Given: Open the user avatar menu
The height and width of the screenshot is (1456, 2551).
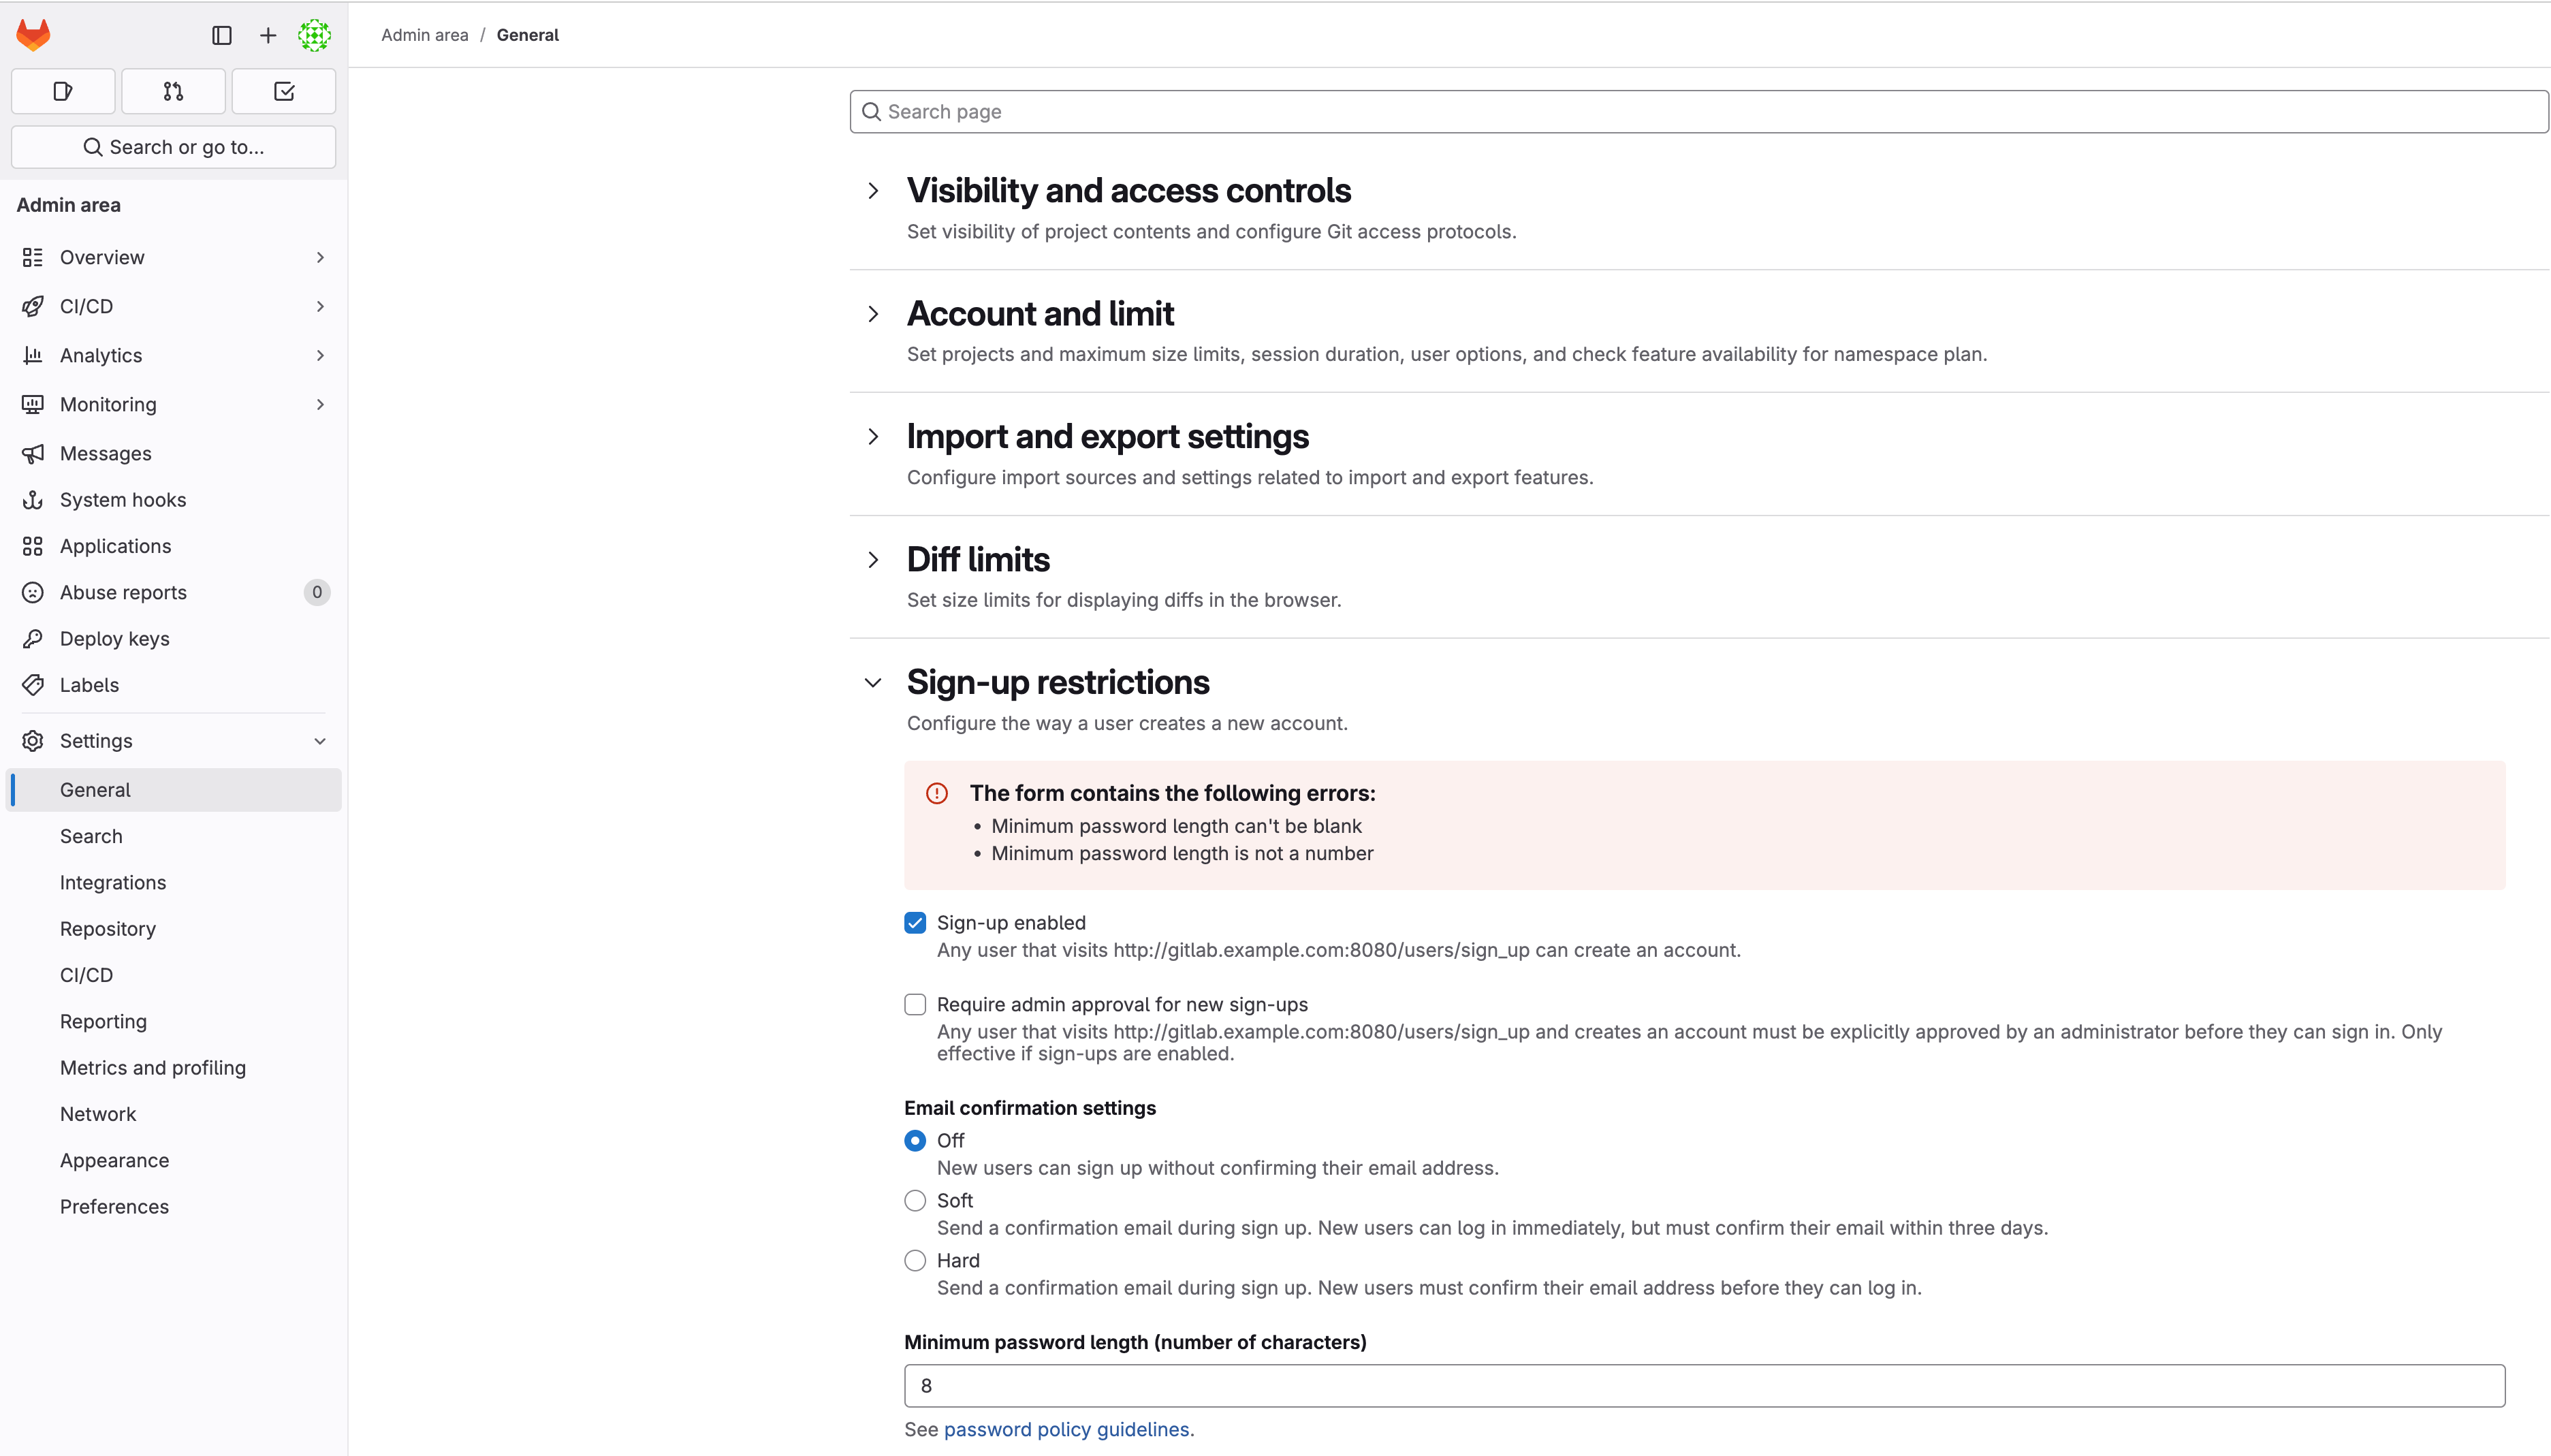Looking at the screenshot, I should coord(314,35).
